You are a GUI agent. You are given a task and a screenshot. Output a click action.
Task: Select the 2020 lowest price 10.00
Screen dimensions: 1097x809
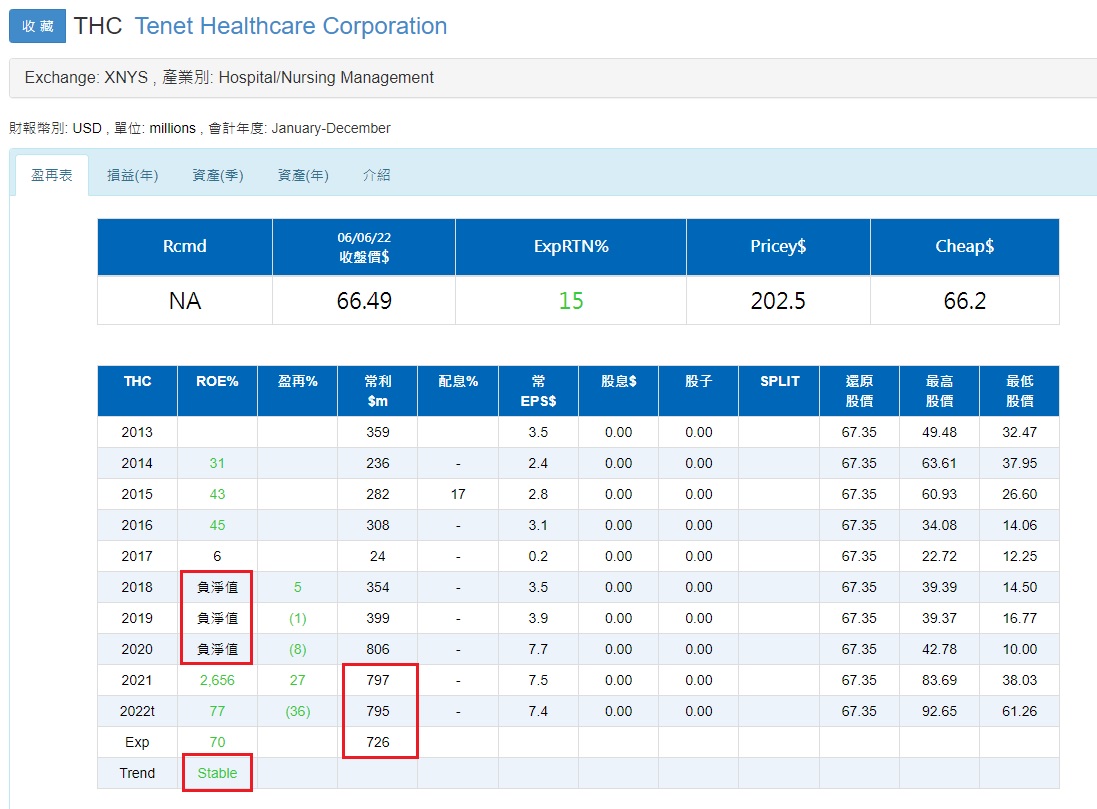click(x=1019, y=649)
